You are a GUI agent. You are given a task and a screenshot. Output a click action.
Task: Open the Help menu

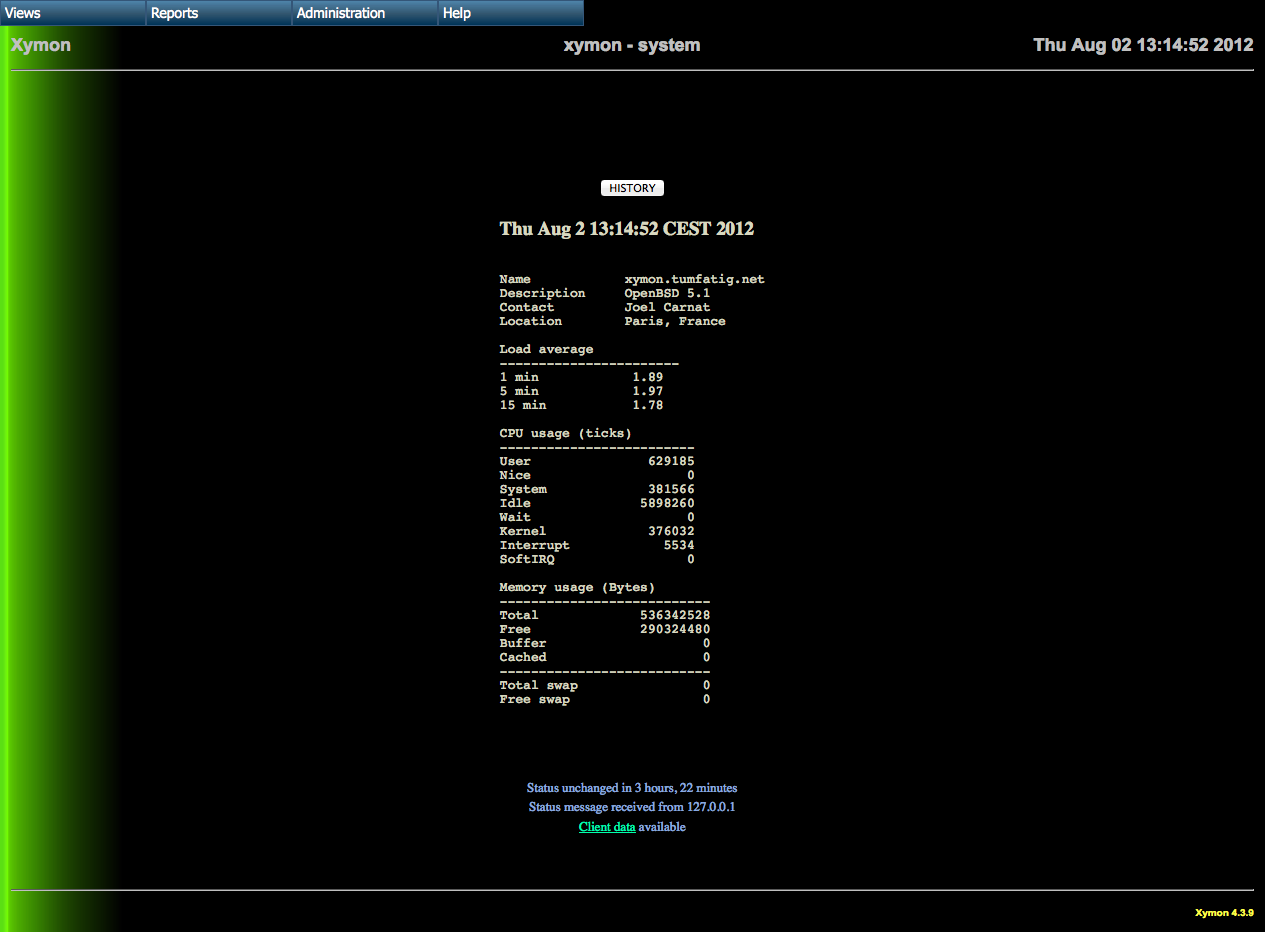[511, 13]
